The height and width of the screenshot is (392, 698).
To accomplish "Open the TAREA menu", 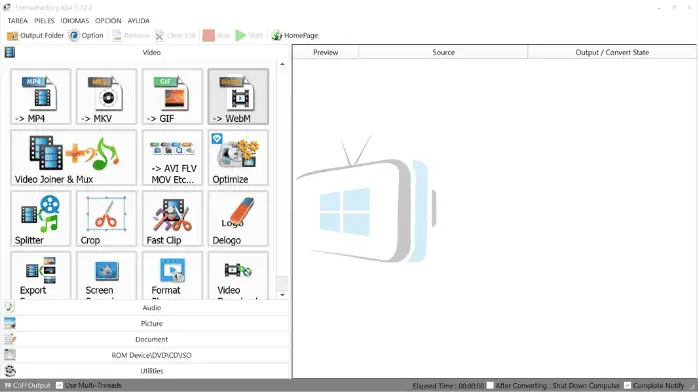I will coord(17,20).
